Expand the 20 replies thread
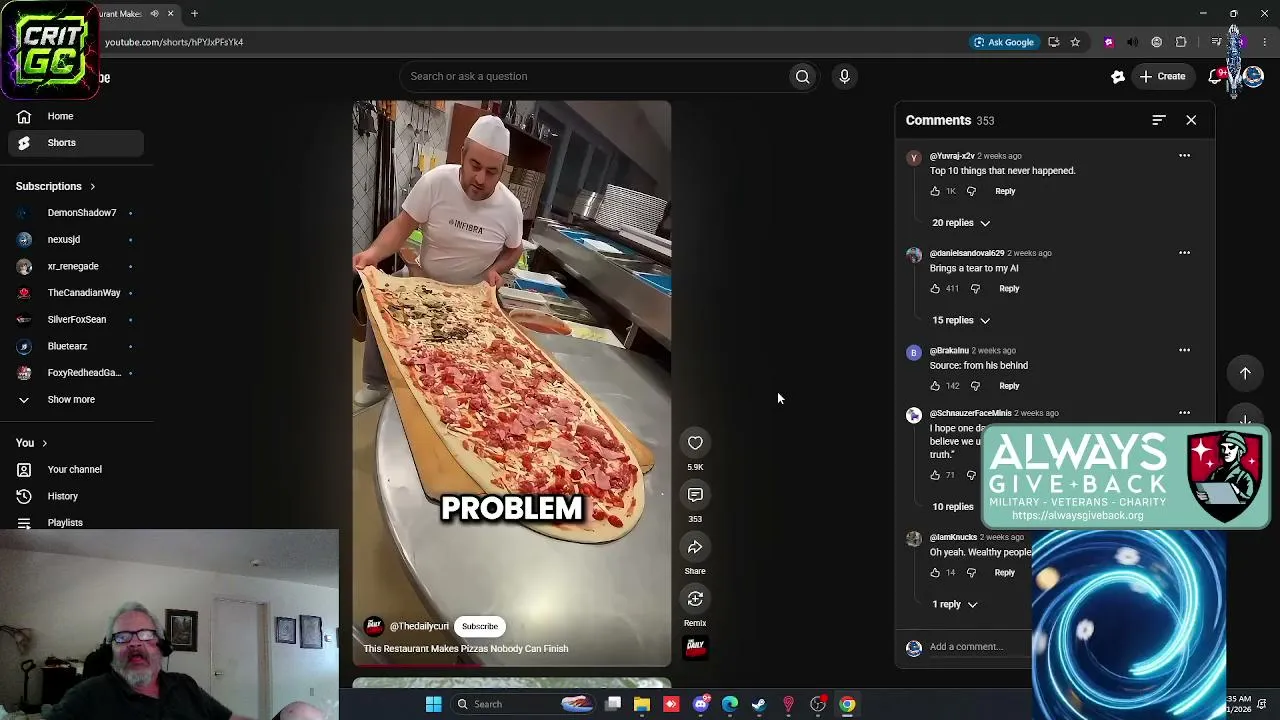The image size is (1280, 720). point(961,223)
